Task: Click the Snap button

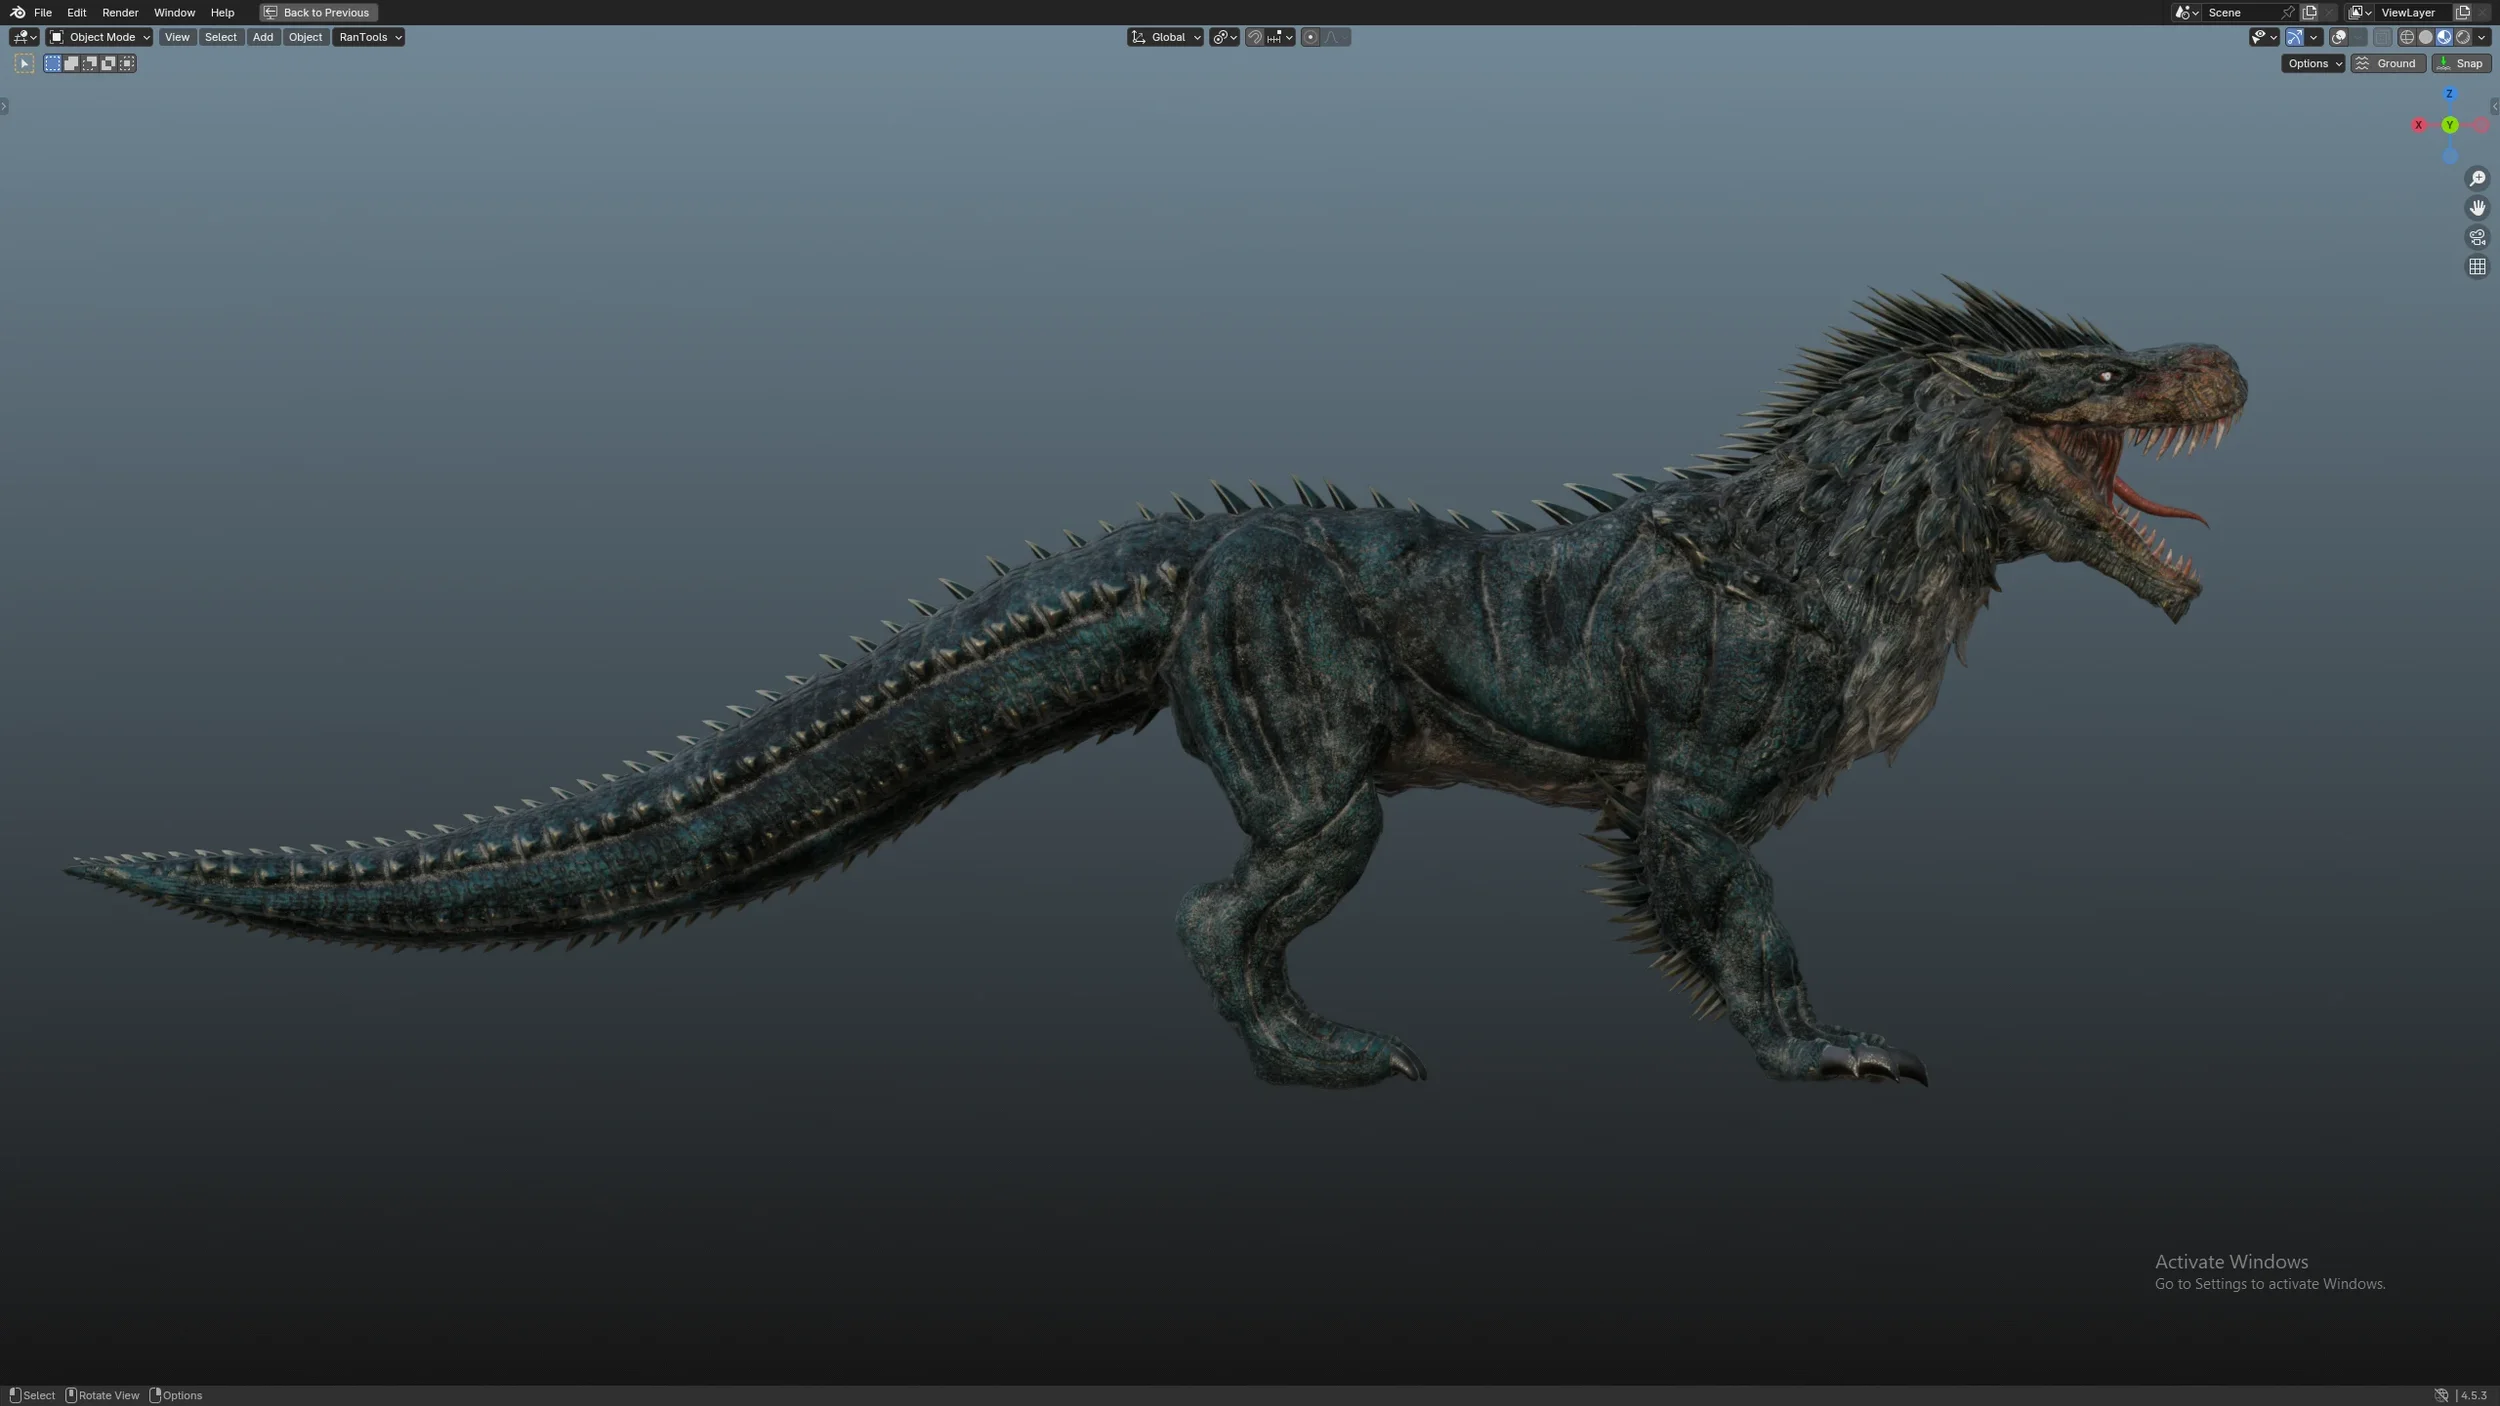Action: click(x=2461, y=63)
